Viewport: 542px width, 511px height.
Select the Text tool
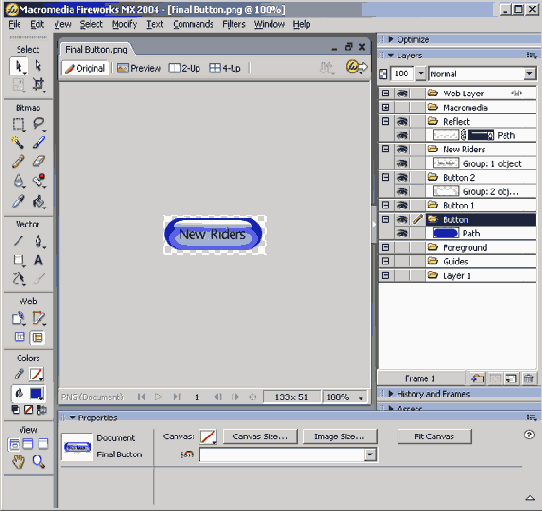[x=38, y=260]
